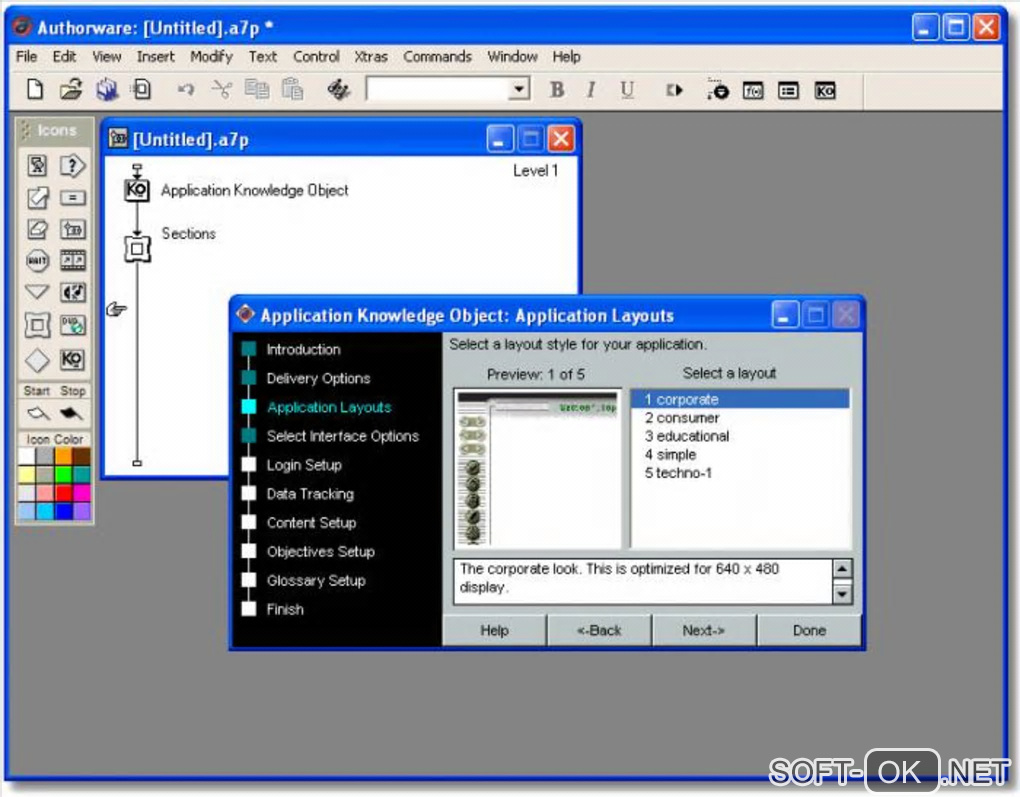1020x797 pixels.
Task: Click the Done button
Action: coord(809,630)
